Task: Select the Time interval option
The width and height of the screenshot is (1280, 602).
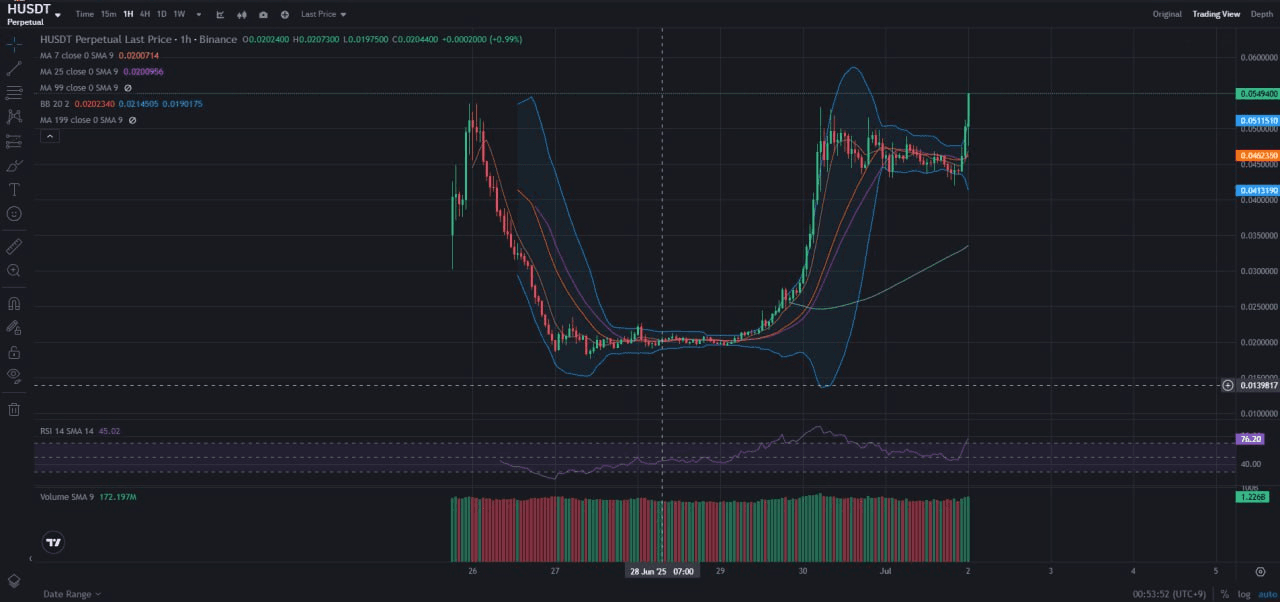Action: click(84, 14)
